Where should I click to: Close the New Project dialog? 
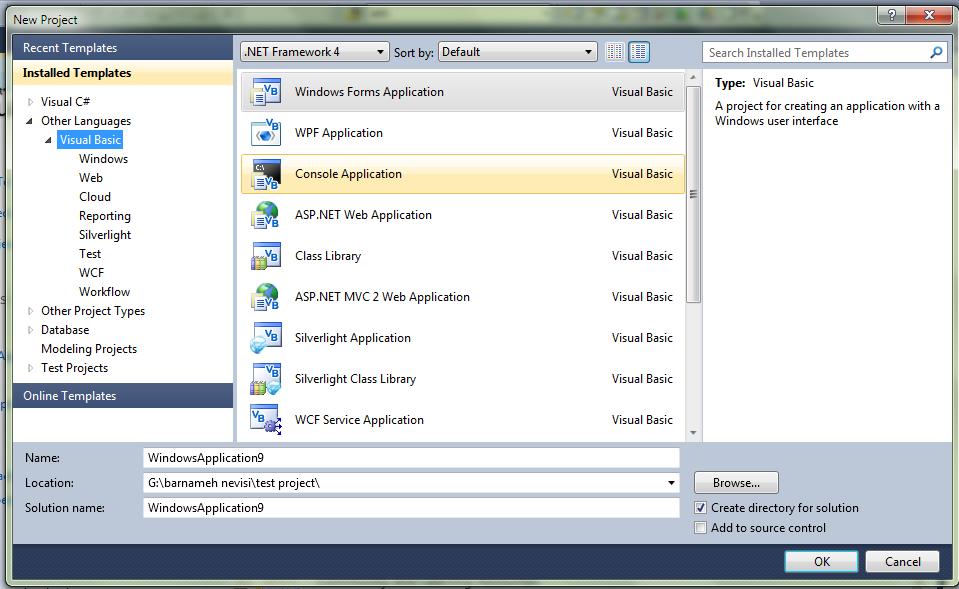coord(929,15)
